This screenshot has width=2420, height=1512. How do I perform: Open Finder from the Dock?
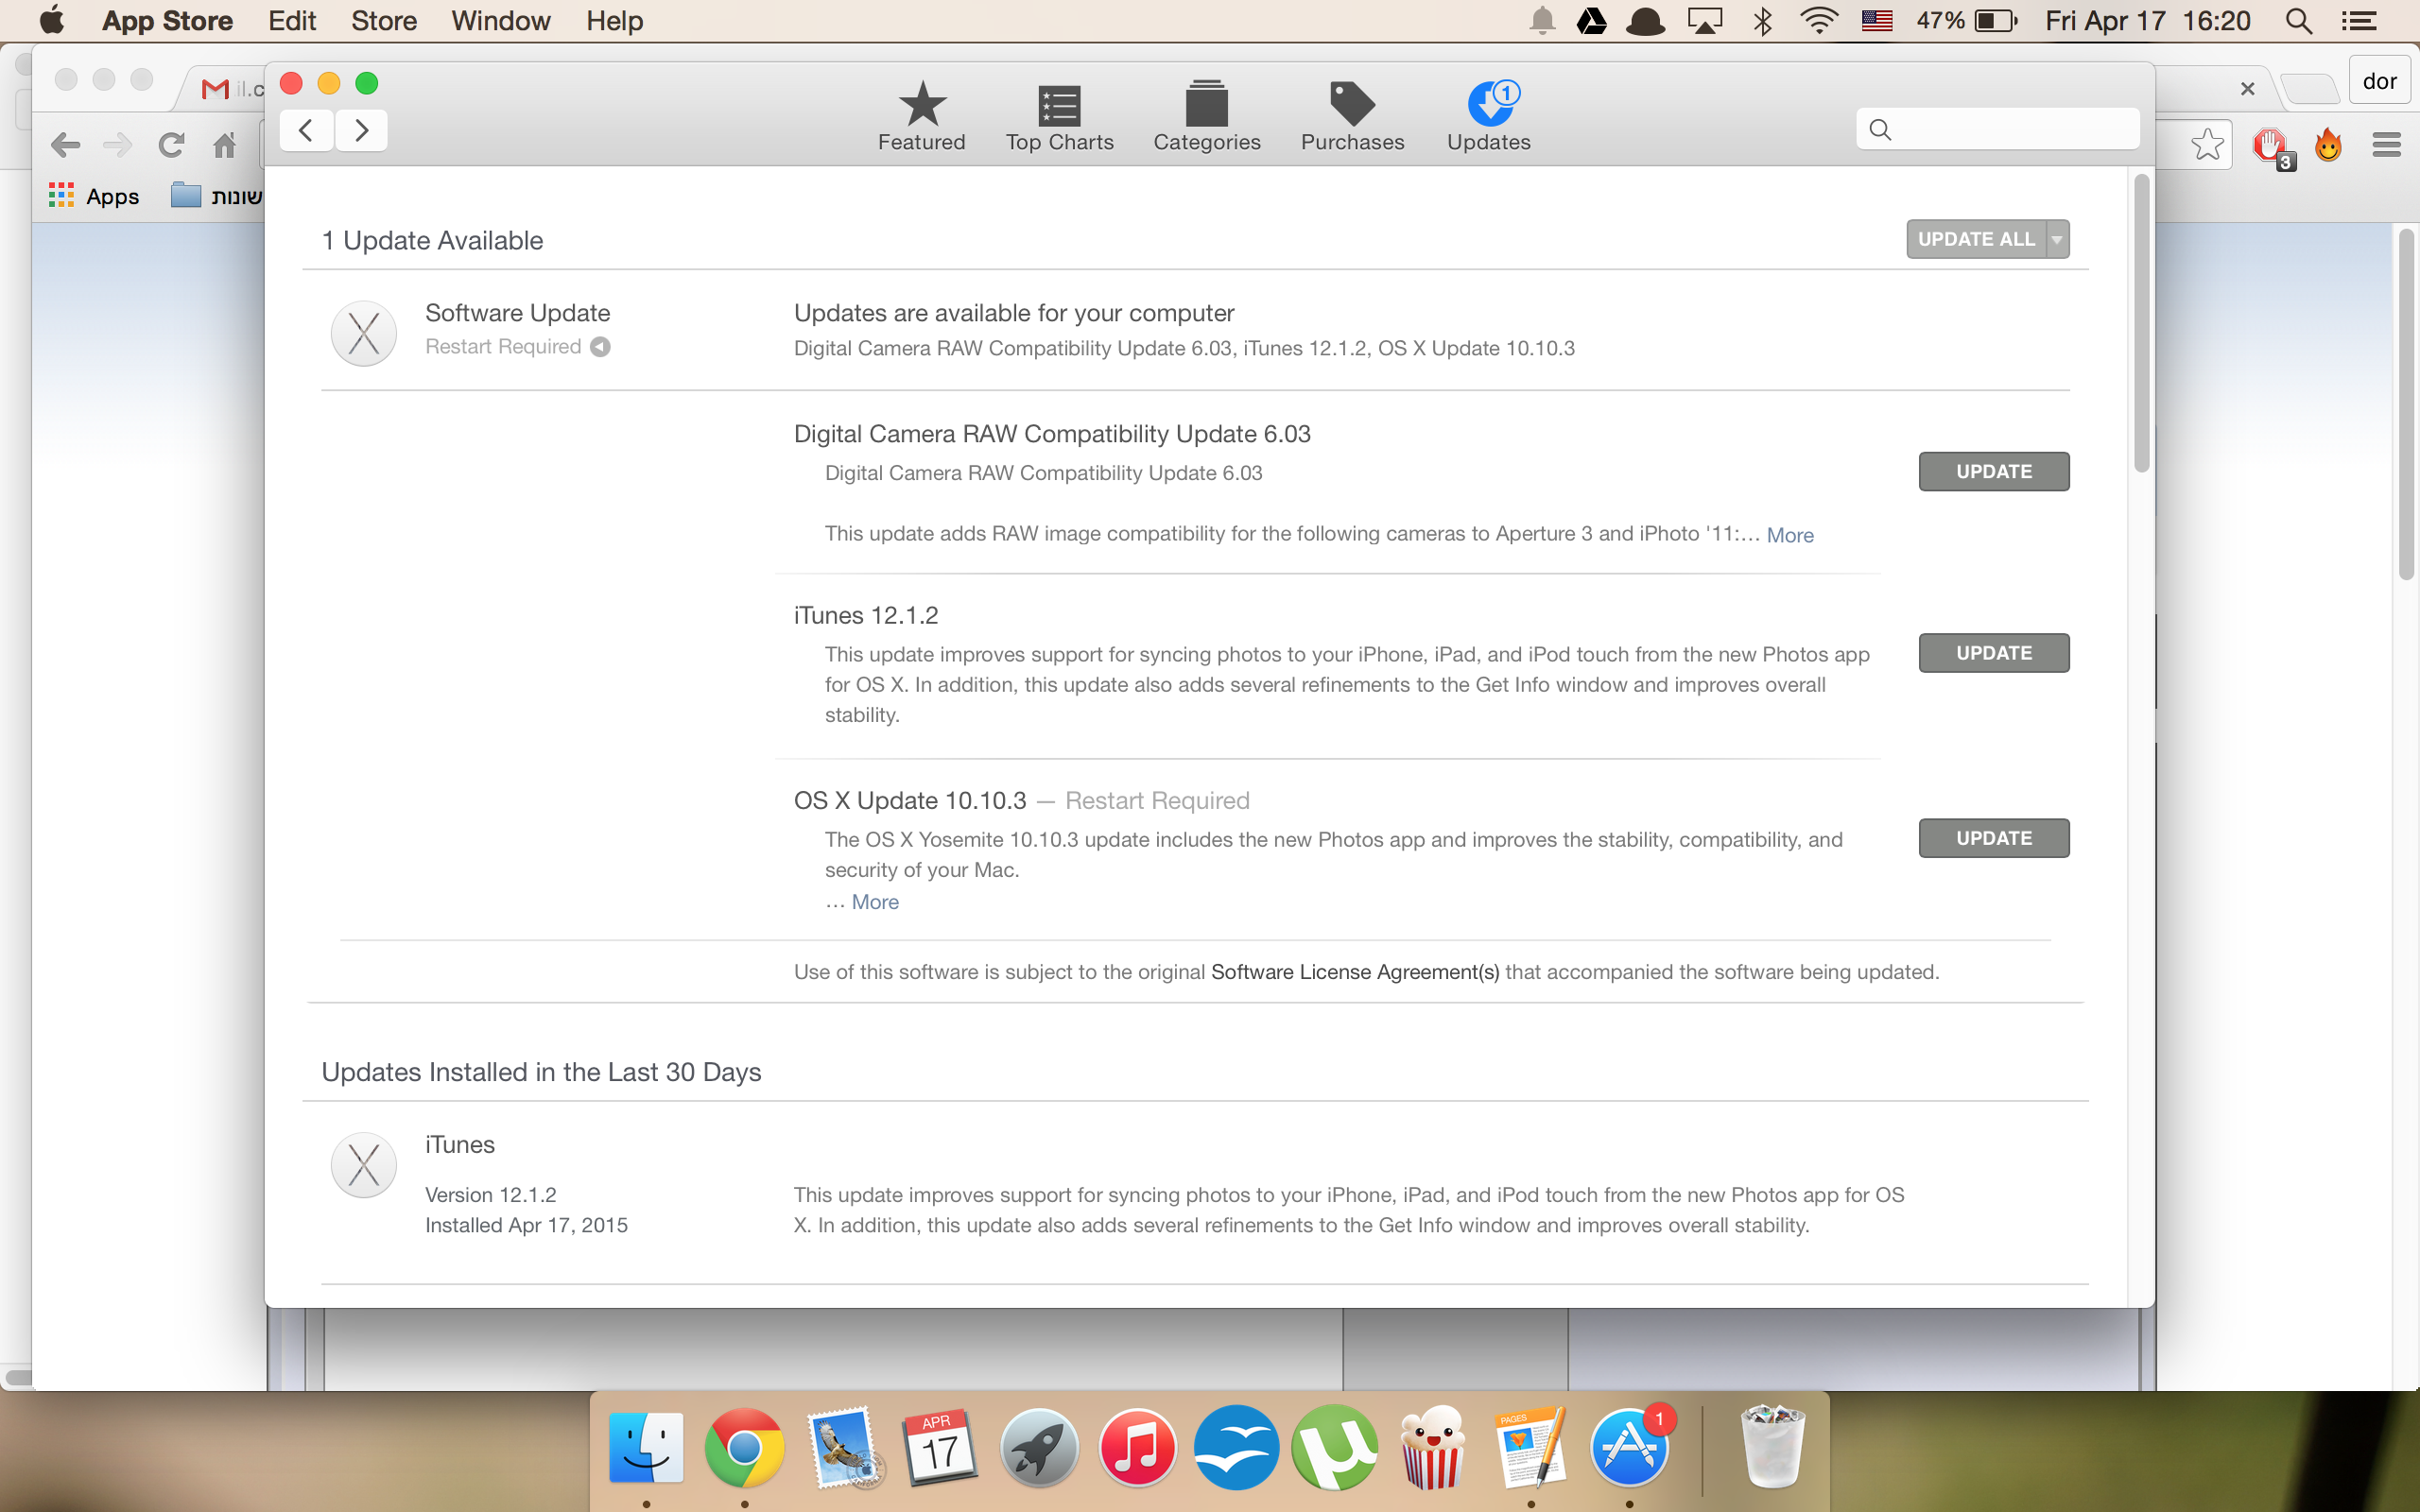pyautogui.click(x=646, y=1448)
